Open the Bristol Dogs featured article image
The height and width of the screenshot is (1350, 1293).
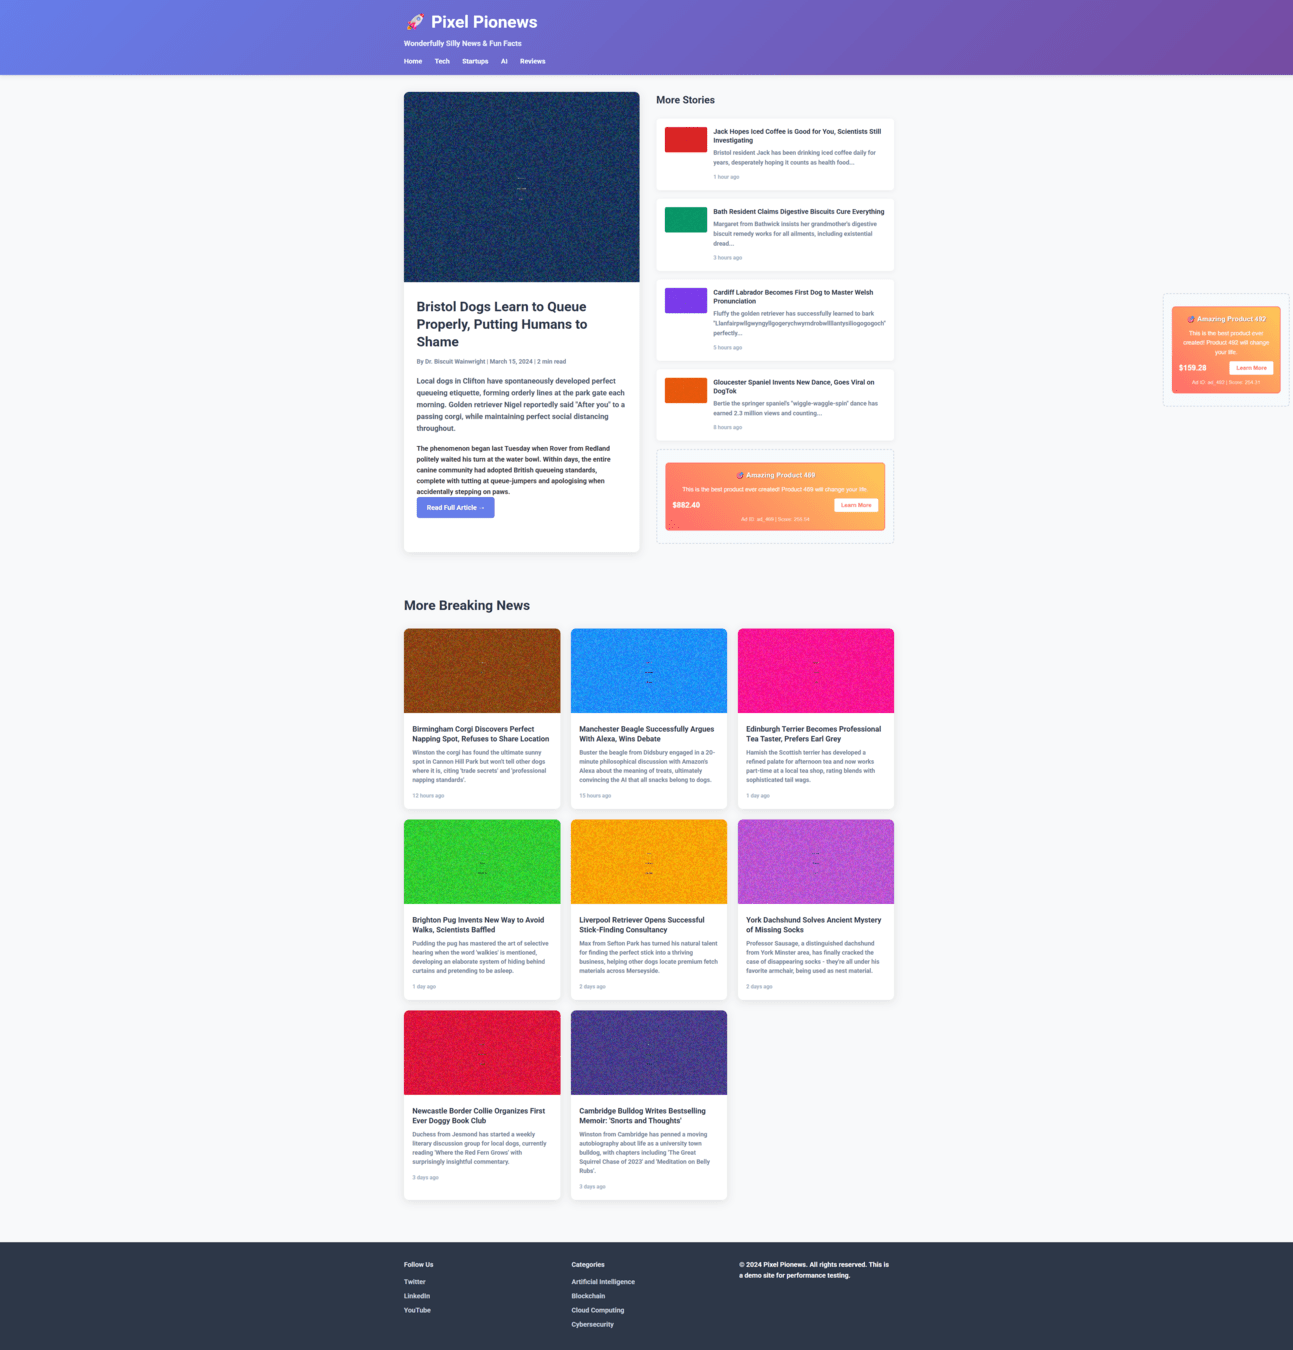tap(521, 187)
